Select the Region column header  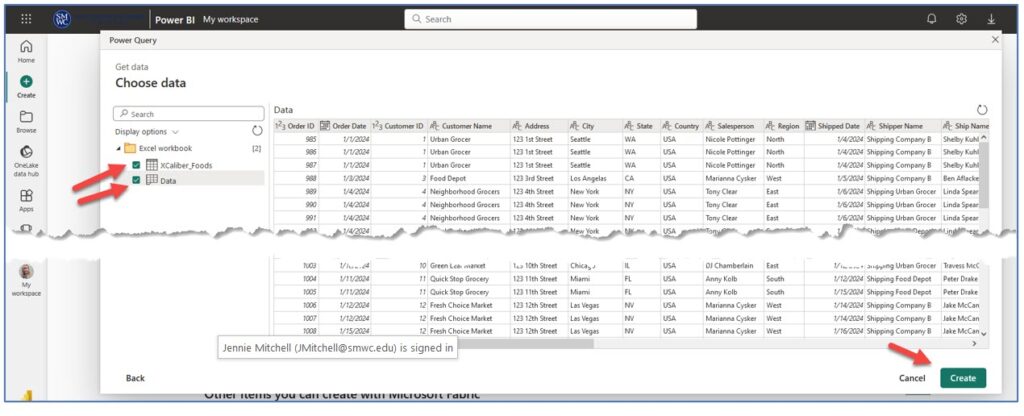coord(784,126)
